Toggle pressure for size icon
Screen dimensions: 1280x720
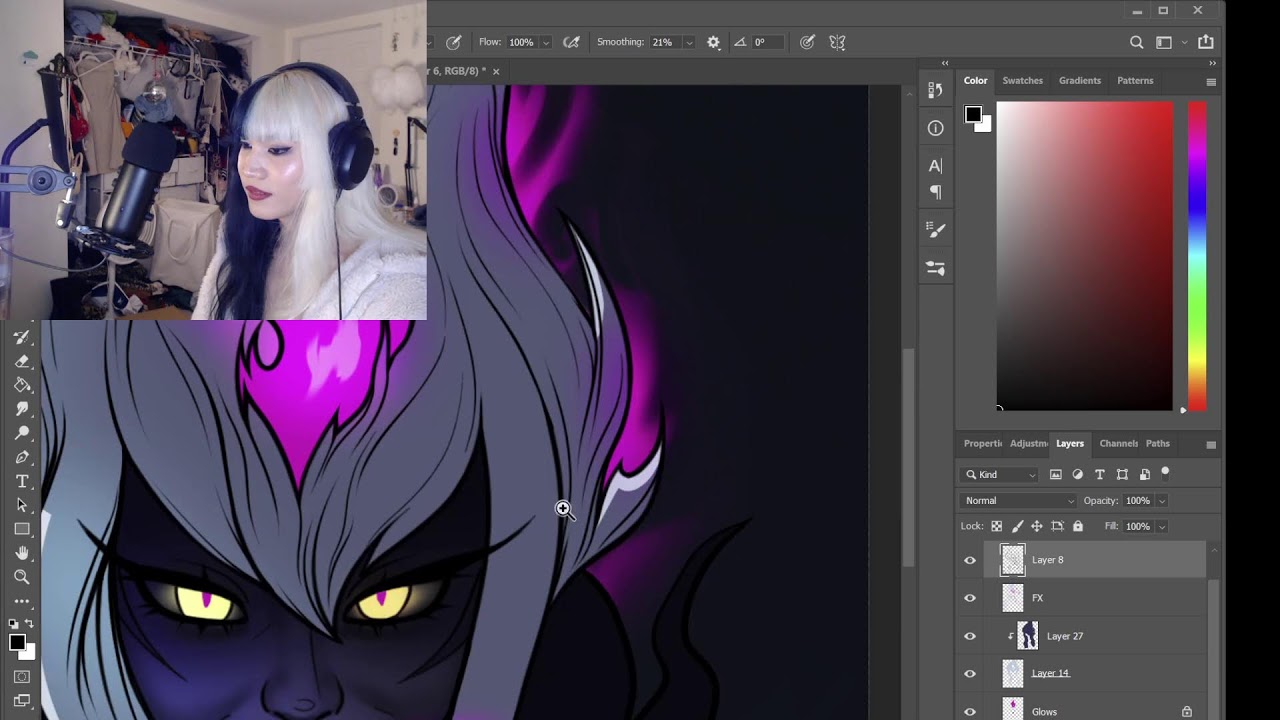807,42
